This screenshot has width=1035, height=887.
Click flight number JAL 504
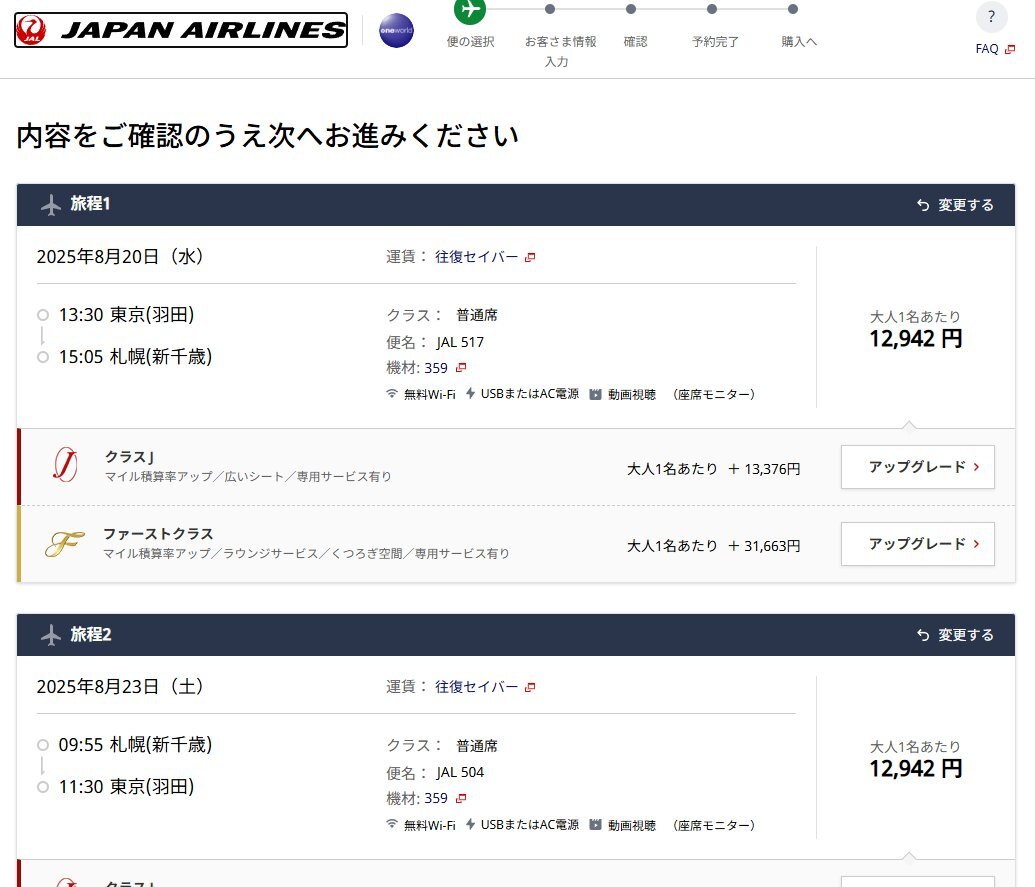coord(460,772)
